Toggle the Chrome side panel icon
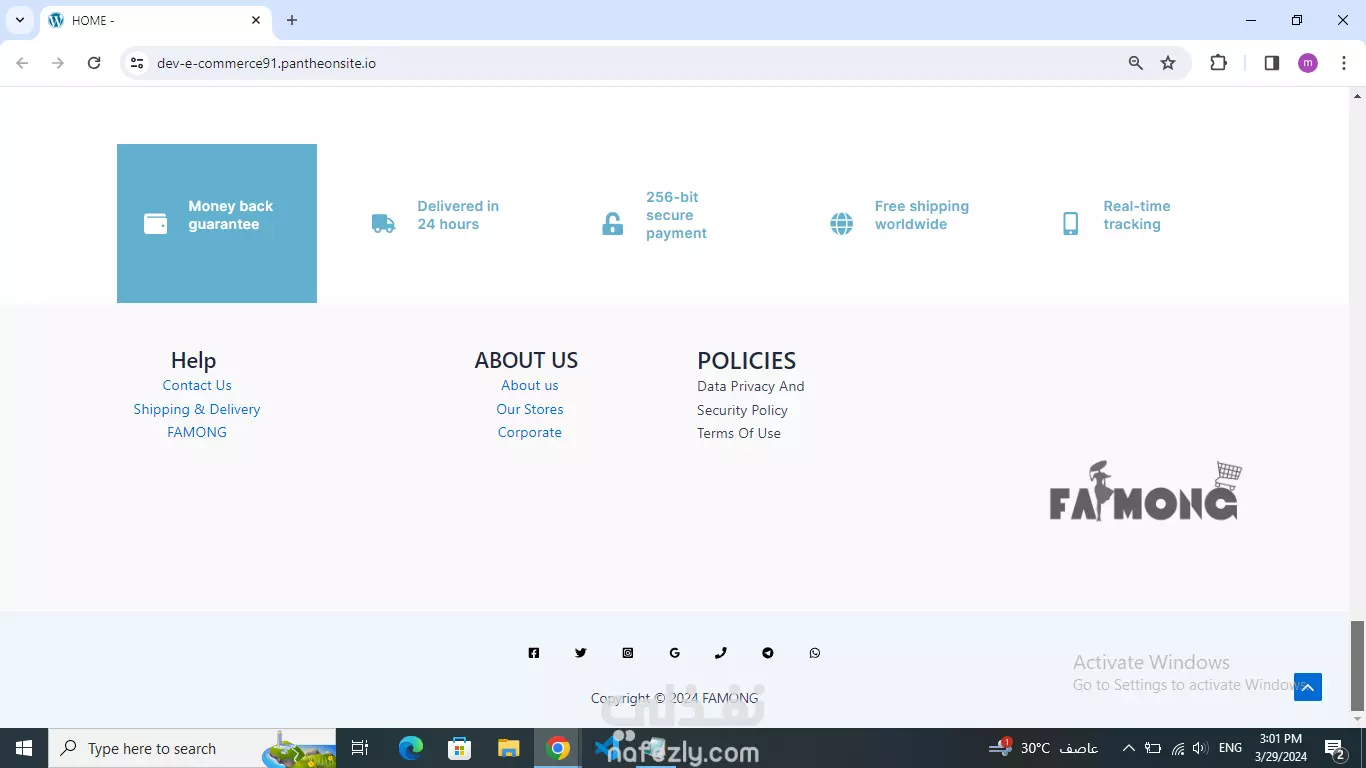 pyautogui.click(x=1272, y=63)
